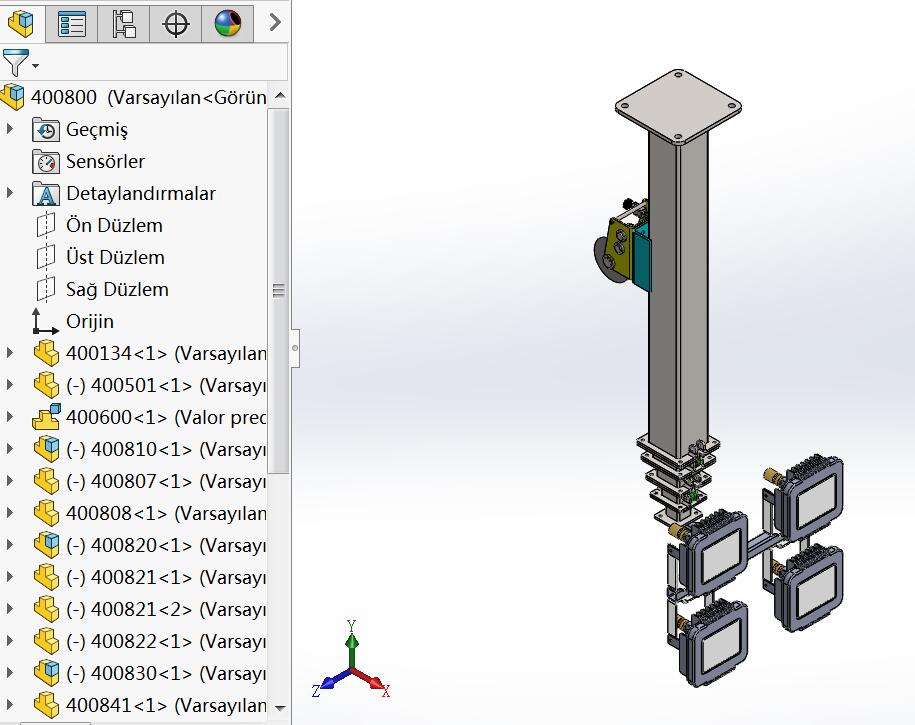
Task: Select component 400600<1> (Valor pred
Action: point(166,417)
